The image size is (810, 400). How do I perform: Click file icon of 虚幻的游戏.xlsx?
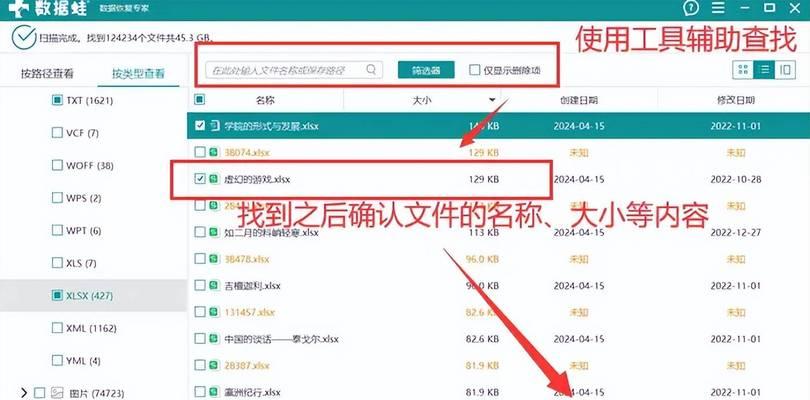(214, 179)
